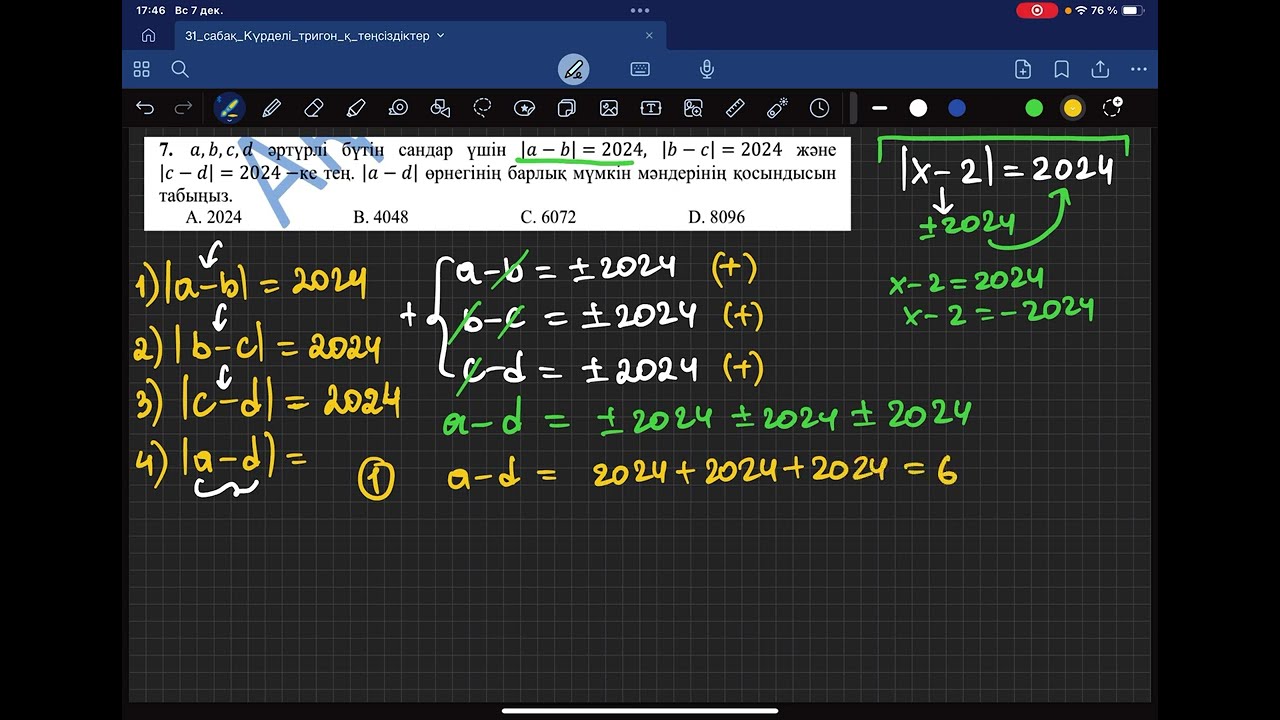Open the timer clock tool
1280x720 pixels.
[x=819, y=108]
